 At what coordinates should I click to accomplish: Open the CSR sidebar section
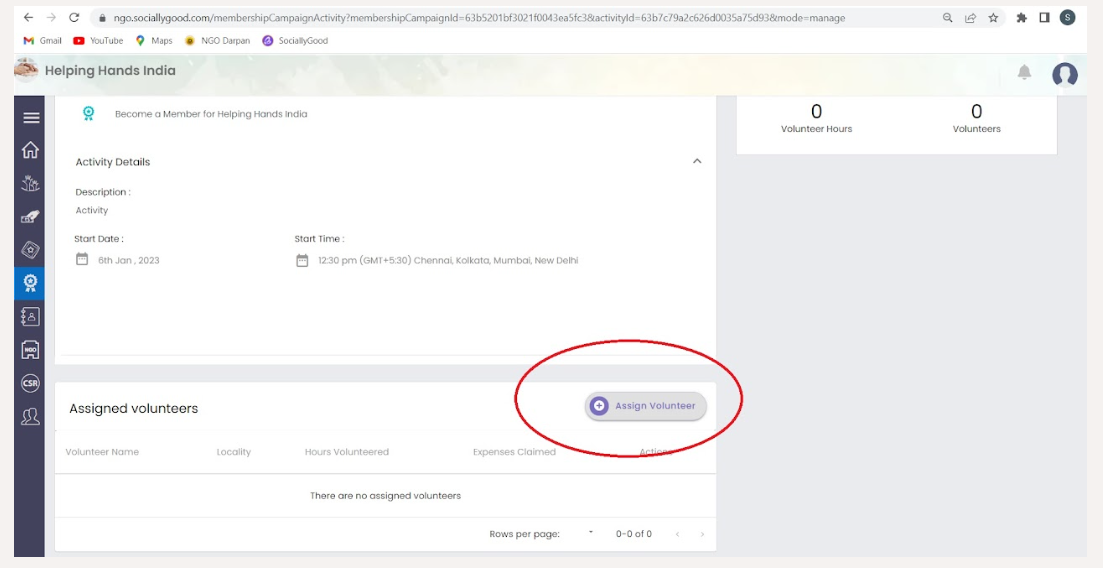click(30, 383)
